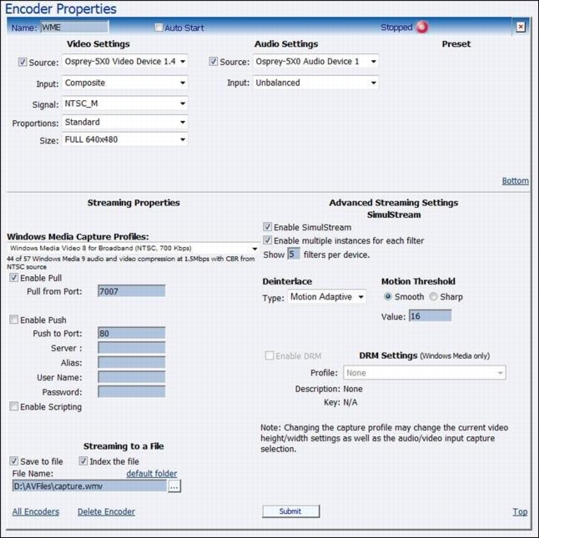
Task: Open the video Source device dropdown
Action: [125, 61]
